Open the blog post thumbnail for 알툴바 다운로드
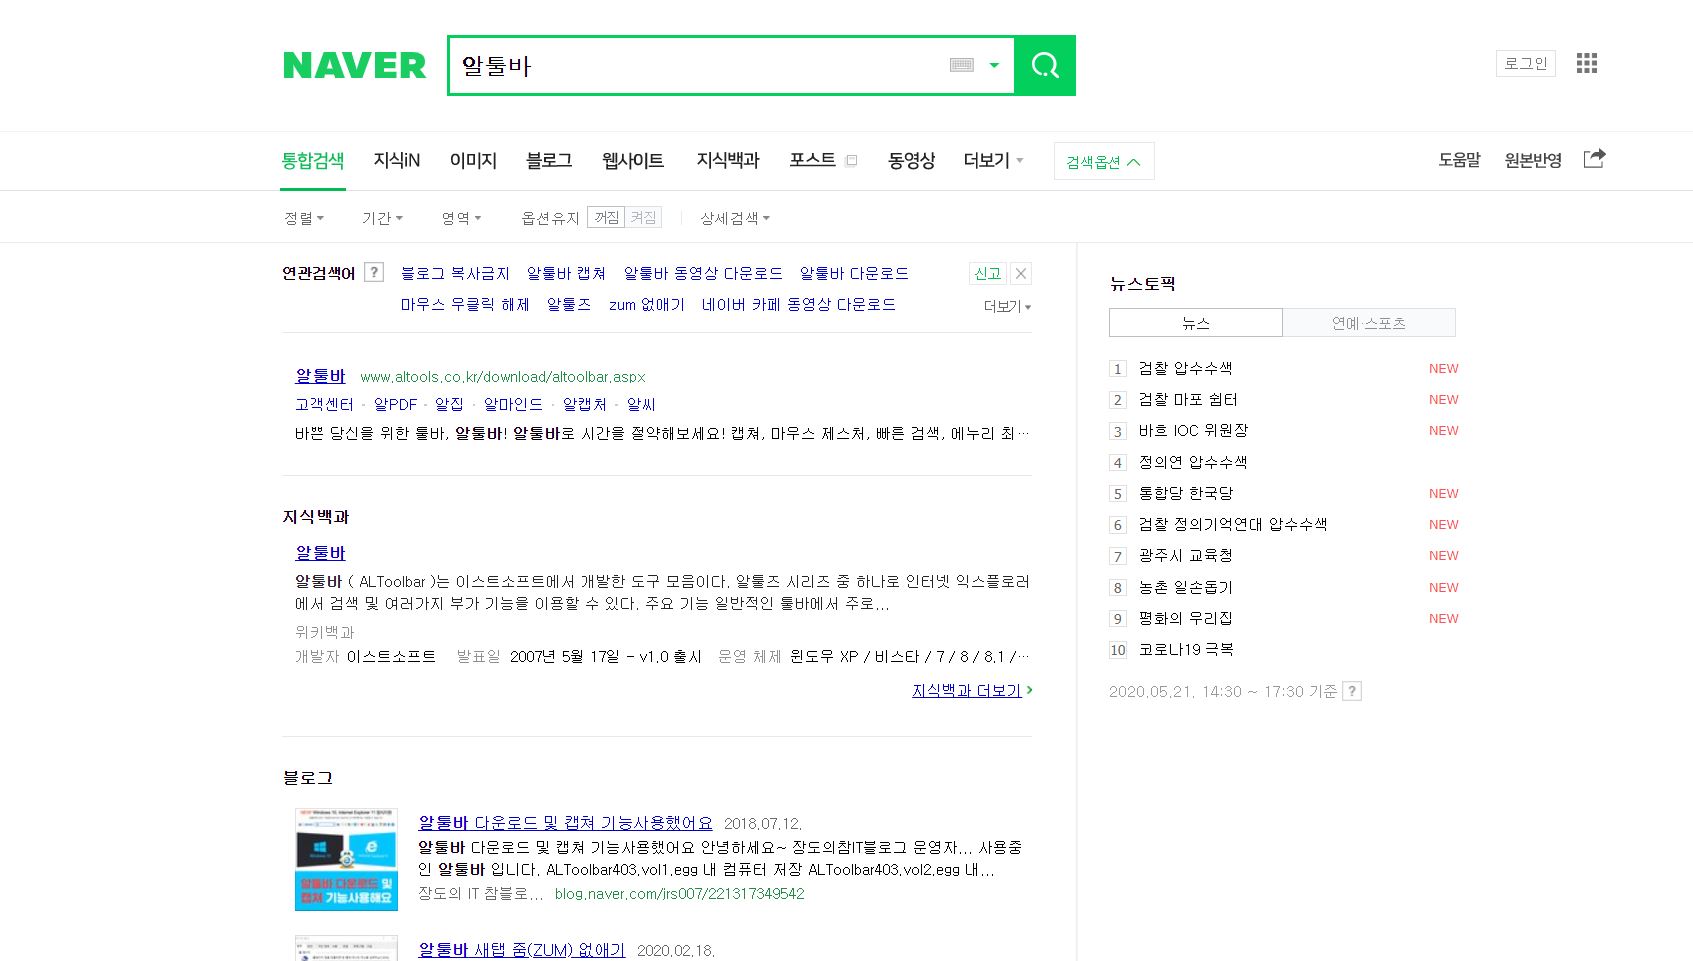1693x961 pixels. click(346, 859)
